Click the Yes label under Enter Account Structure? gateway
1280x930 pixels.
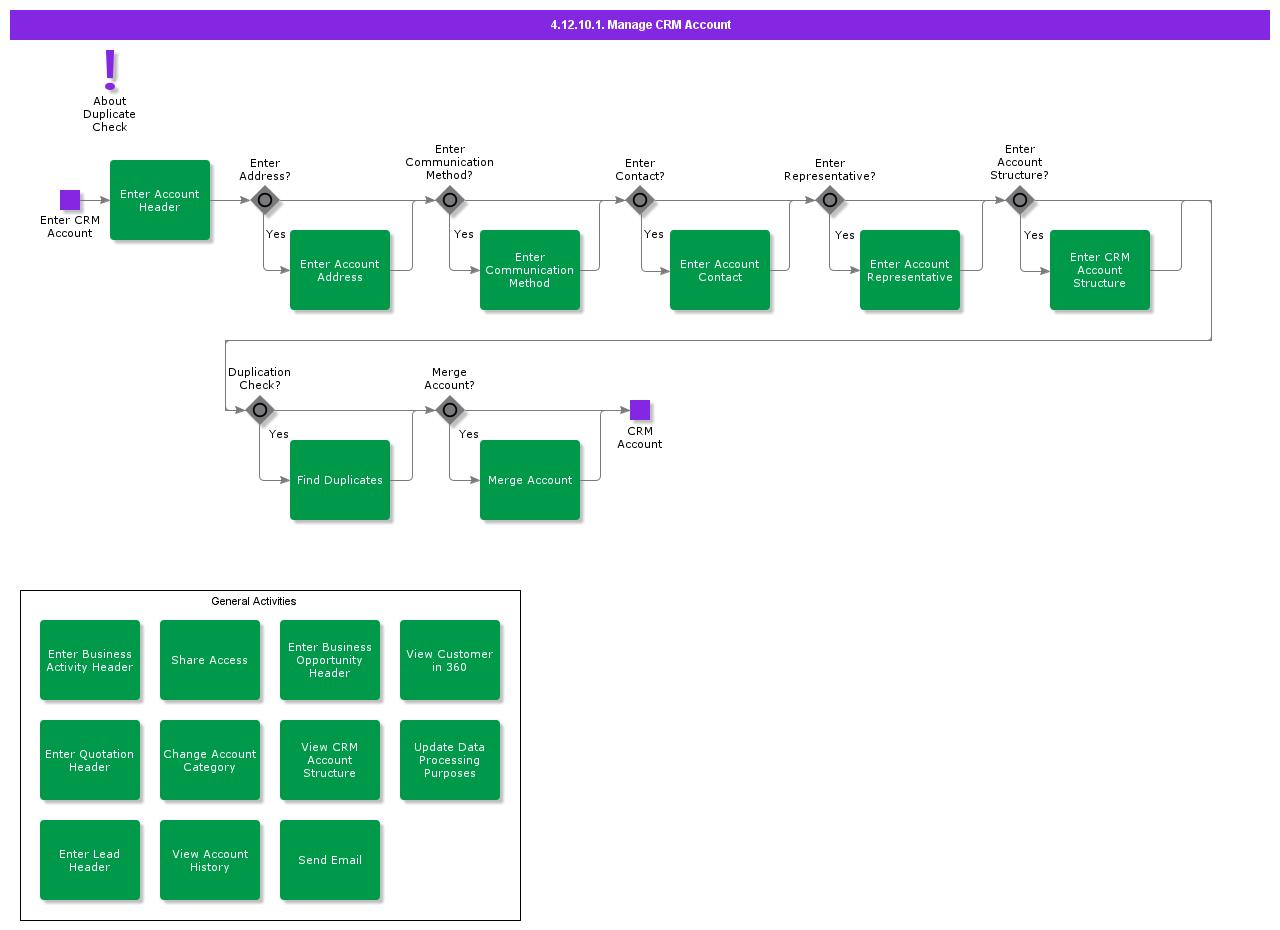click(1034, 235)
